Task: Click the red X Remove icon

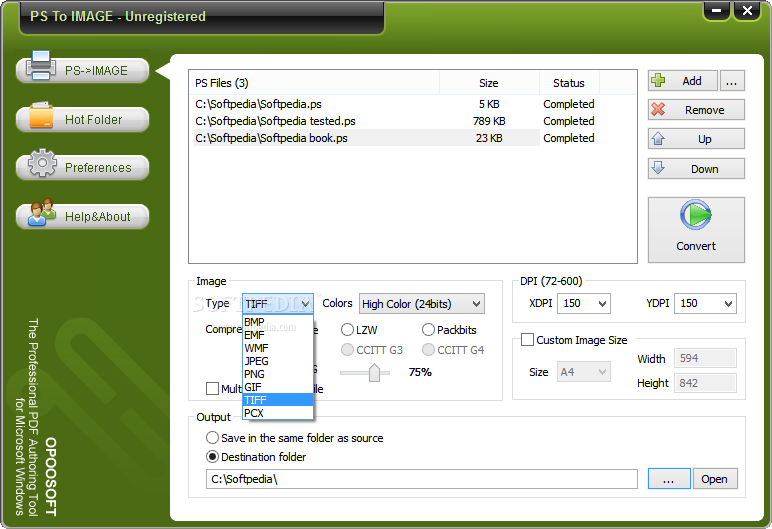Action: pyautogui.click(x=658, y=109)
